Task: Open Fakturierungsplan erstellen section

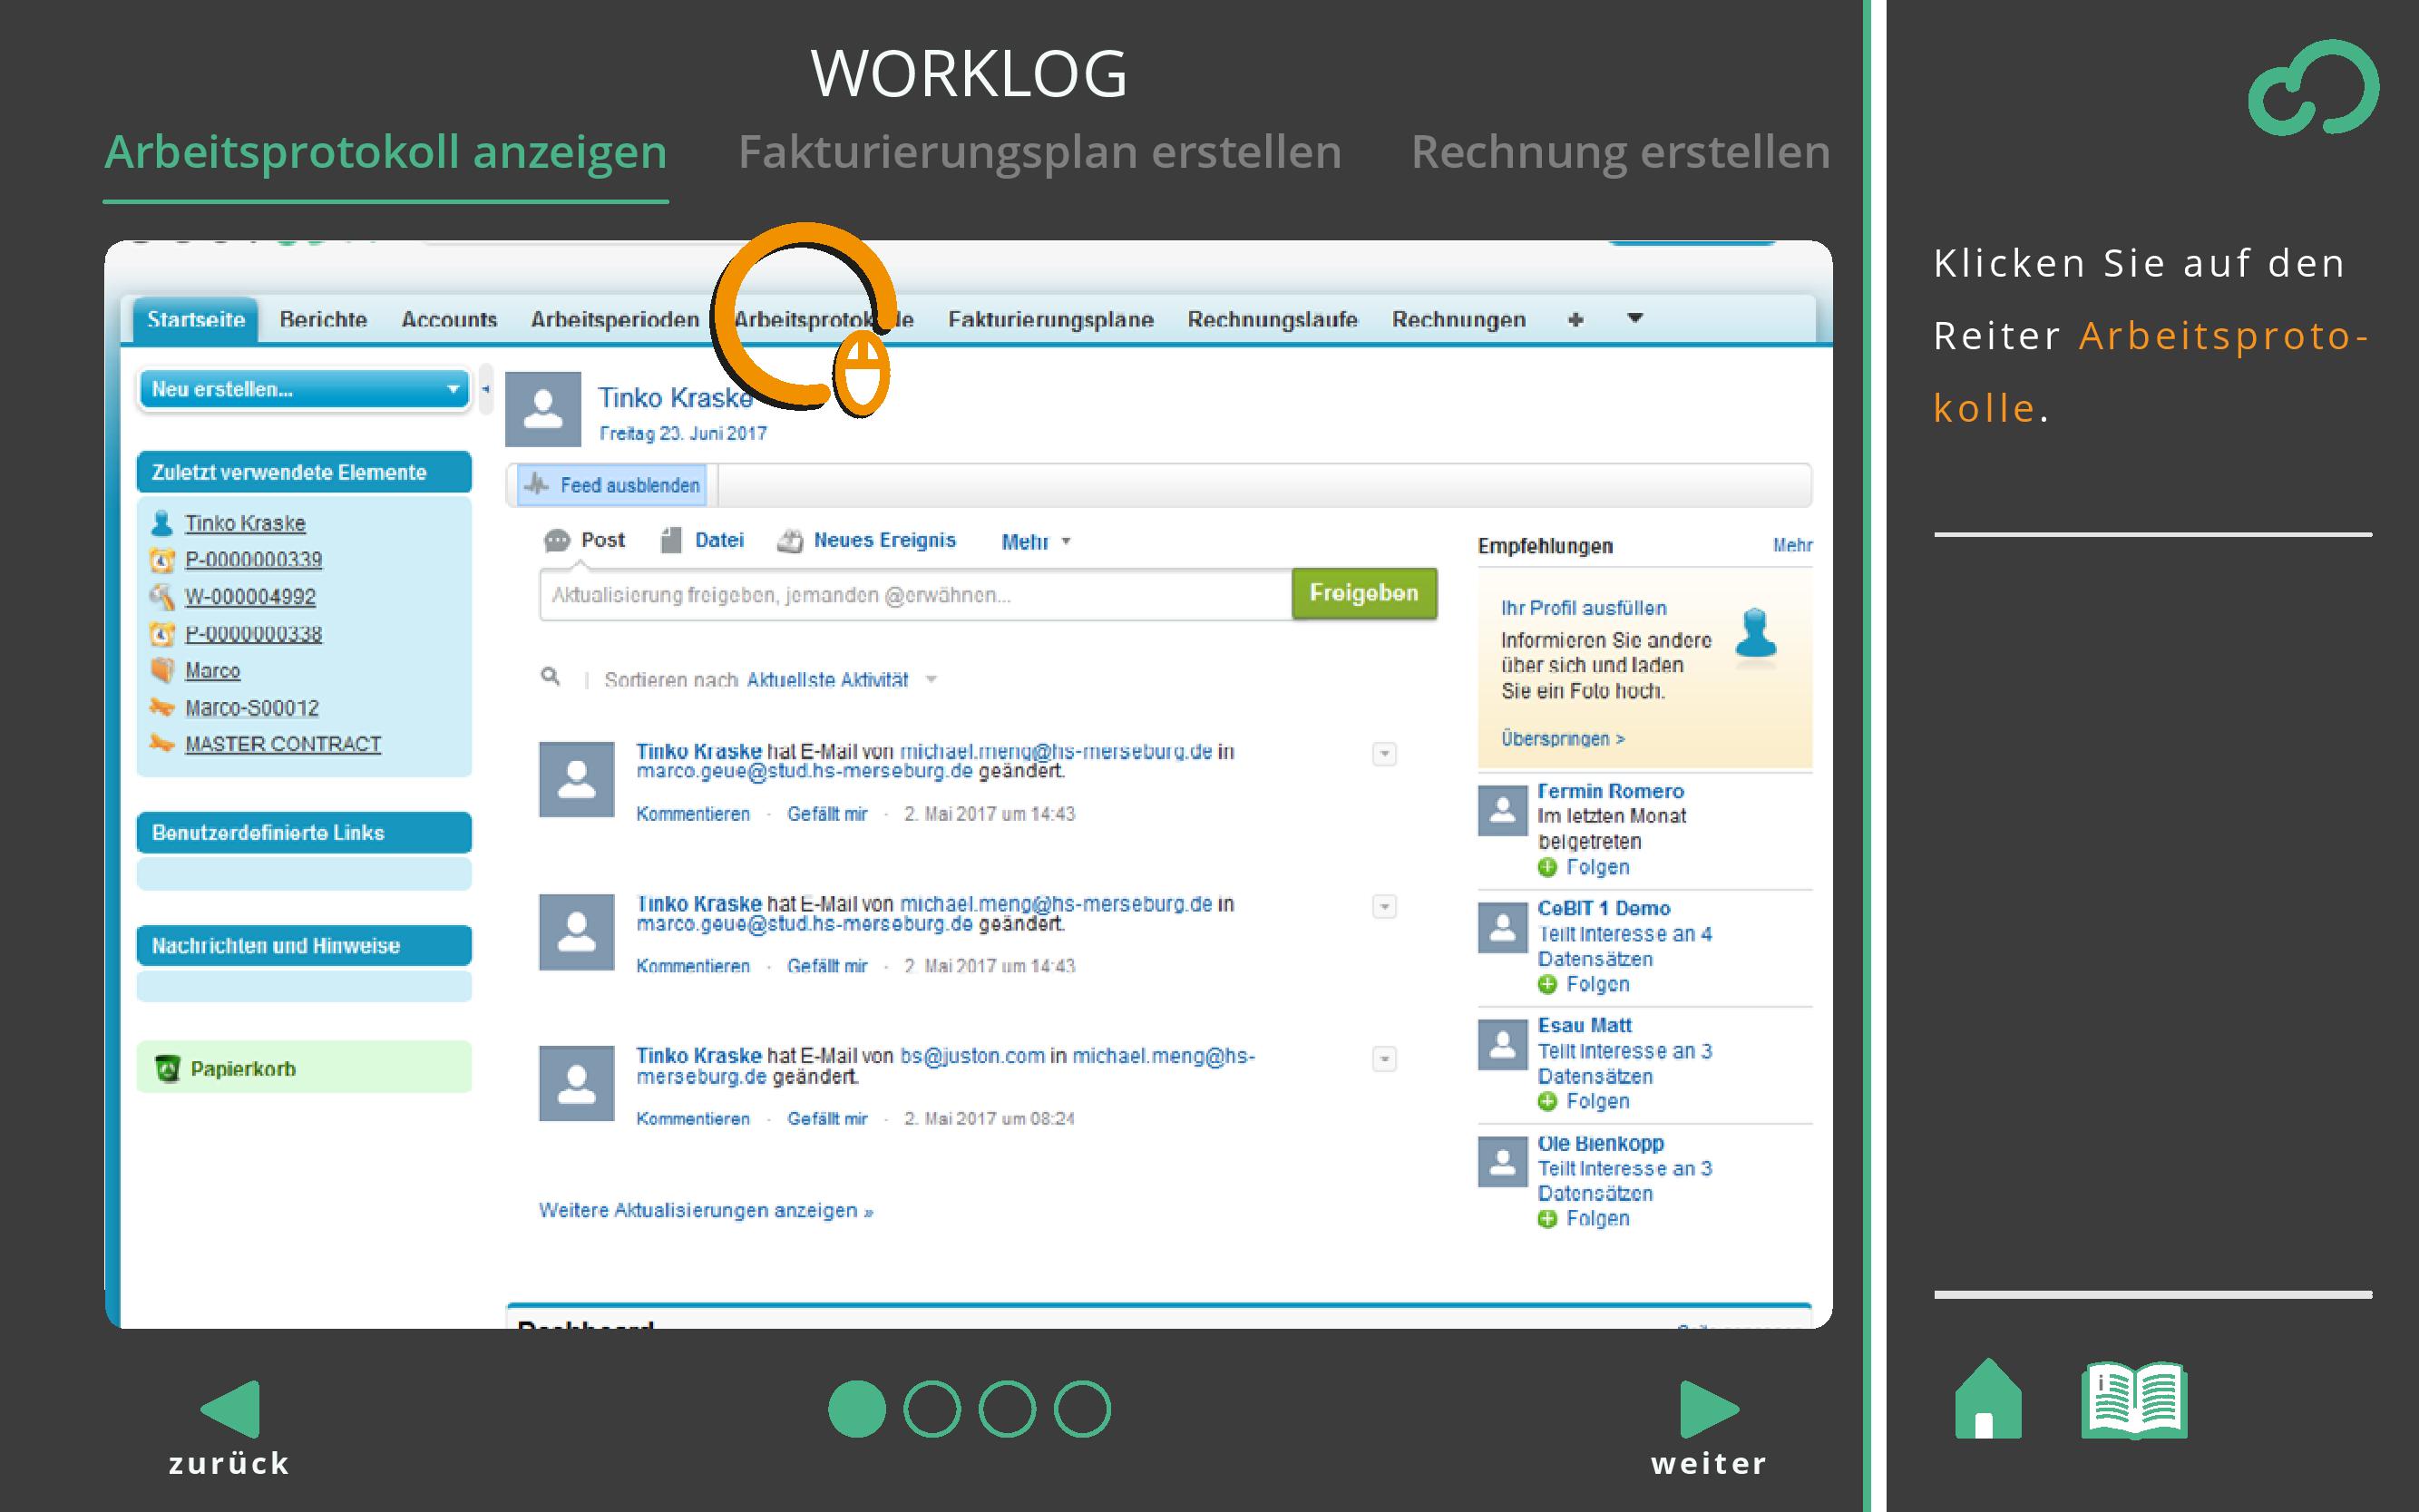Action: [x=1039, y=152]
